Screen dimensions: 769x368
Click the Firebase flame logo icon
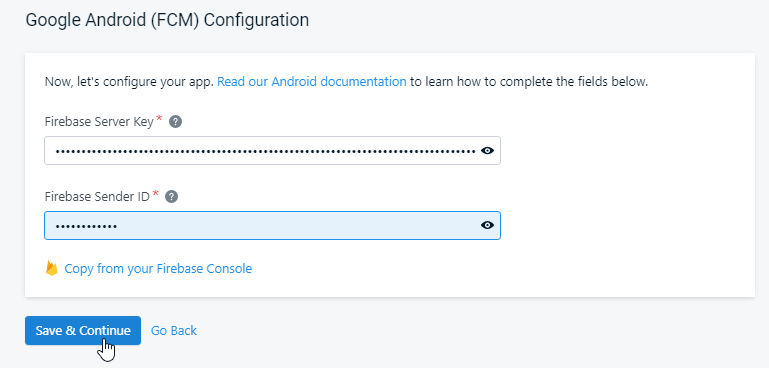[51, 268]
